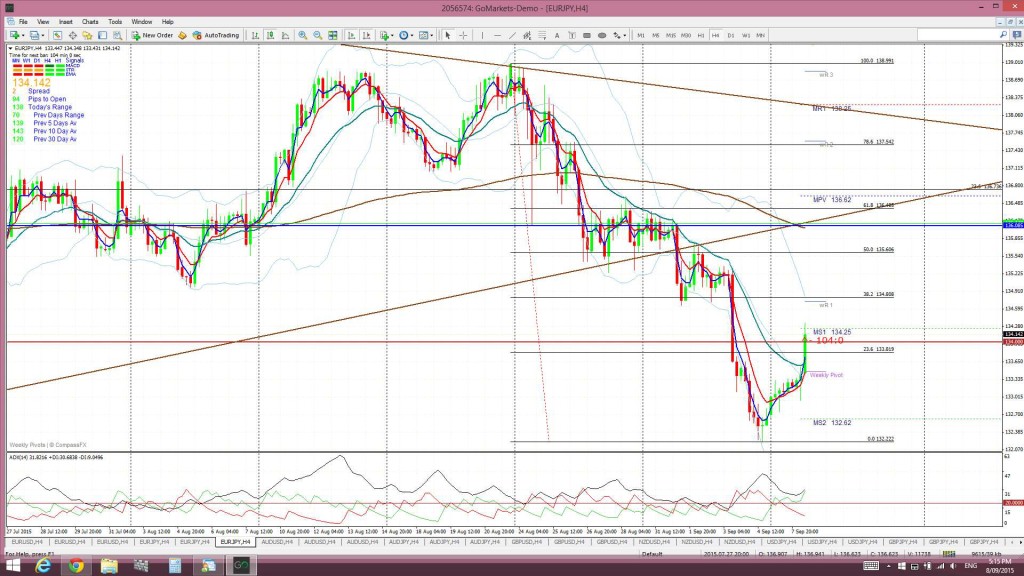The height and width of the screenshot is (576, 1024).
Task: Select the vertical line drawing tool
Action: pos(483,35)
